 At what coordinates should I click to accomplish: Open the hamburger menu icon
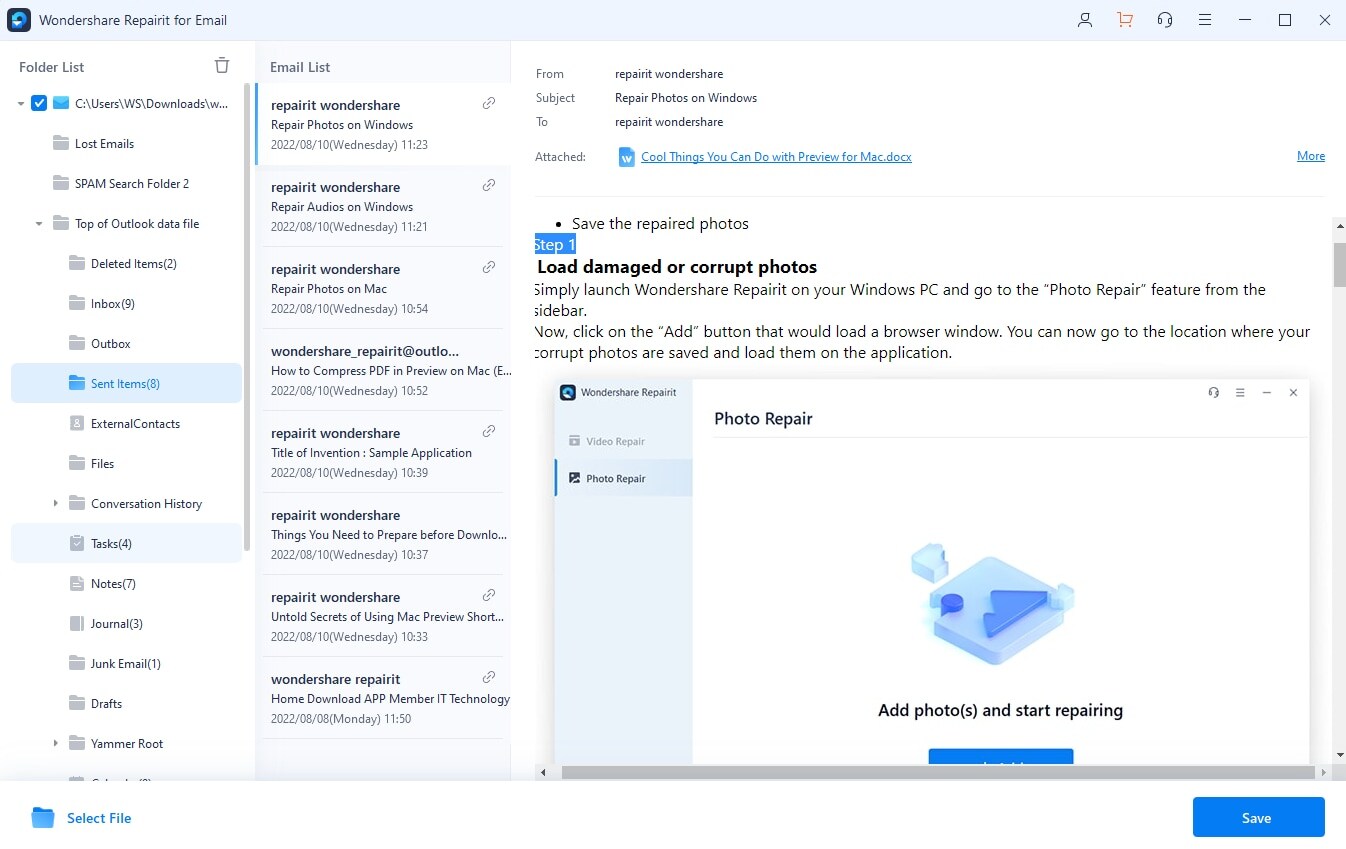[x=1205, y=19]
